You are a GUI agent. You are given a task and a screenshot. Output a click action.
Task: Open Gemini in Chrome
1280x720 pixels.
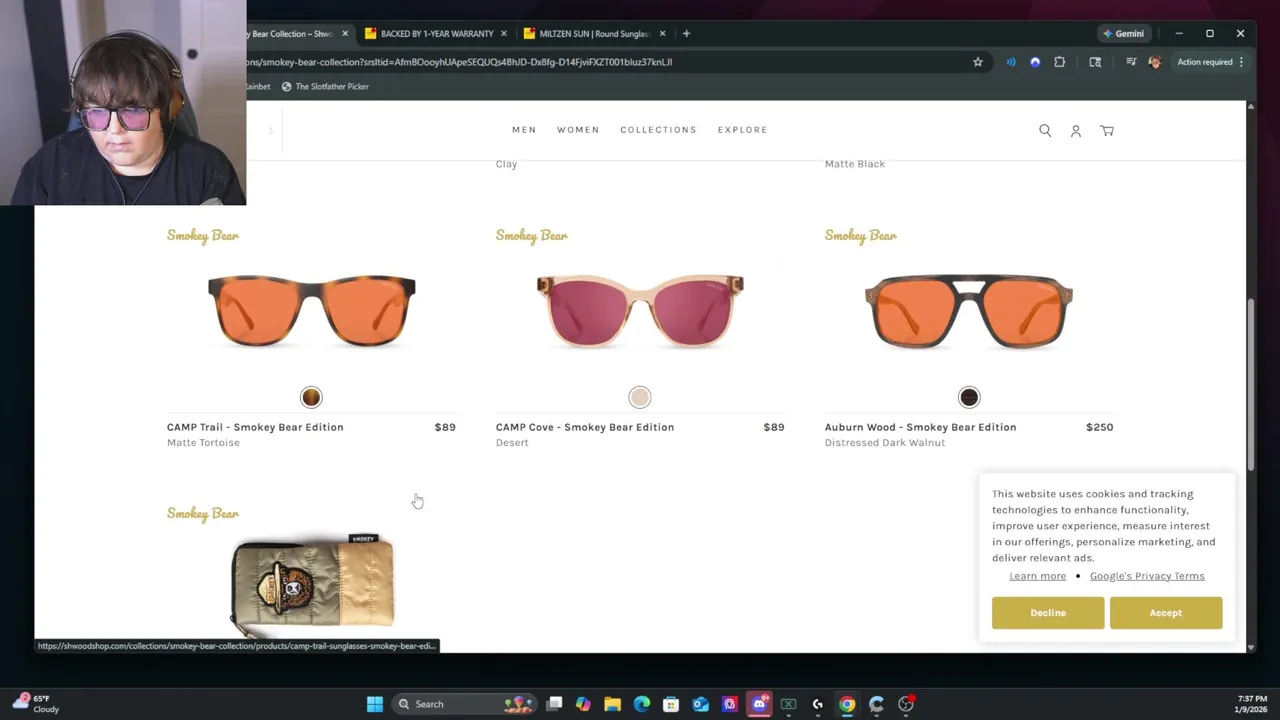1124,33
